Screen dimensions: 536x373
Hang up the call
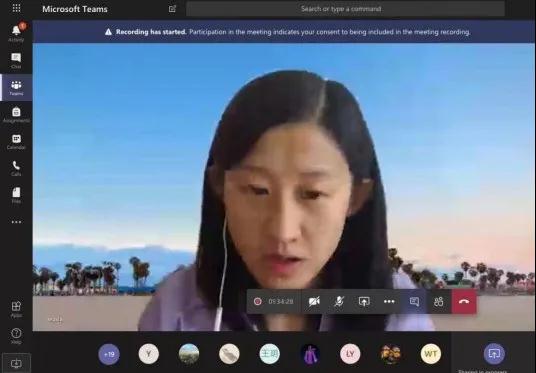point(464,301)
